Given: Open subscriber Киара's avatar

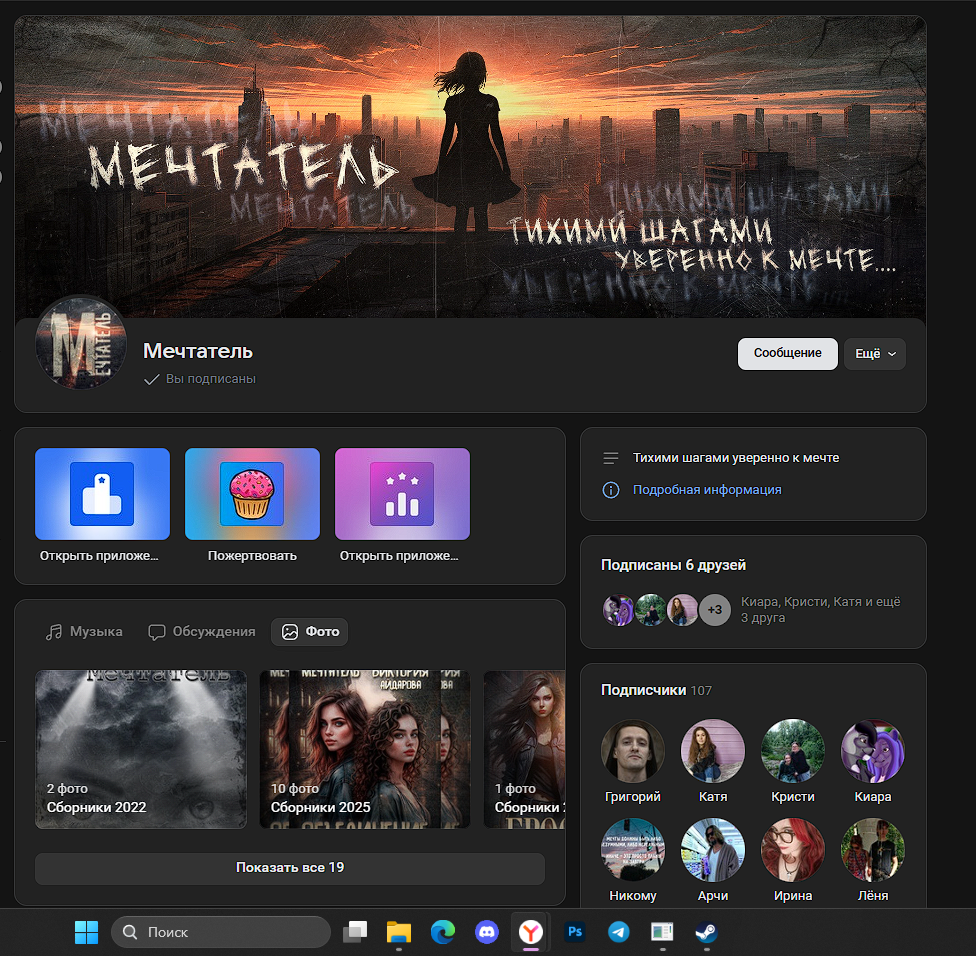Looking at the screenshot, I should click(873, 751).
